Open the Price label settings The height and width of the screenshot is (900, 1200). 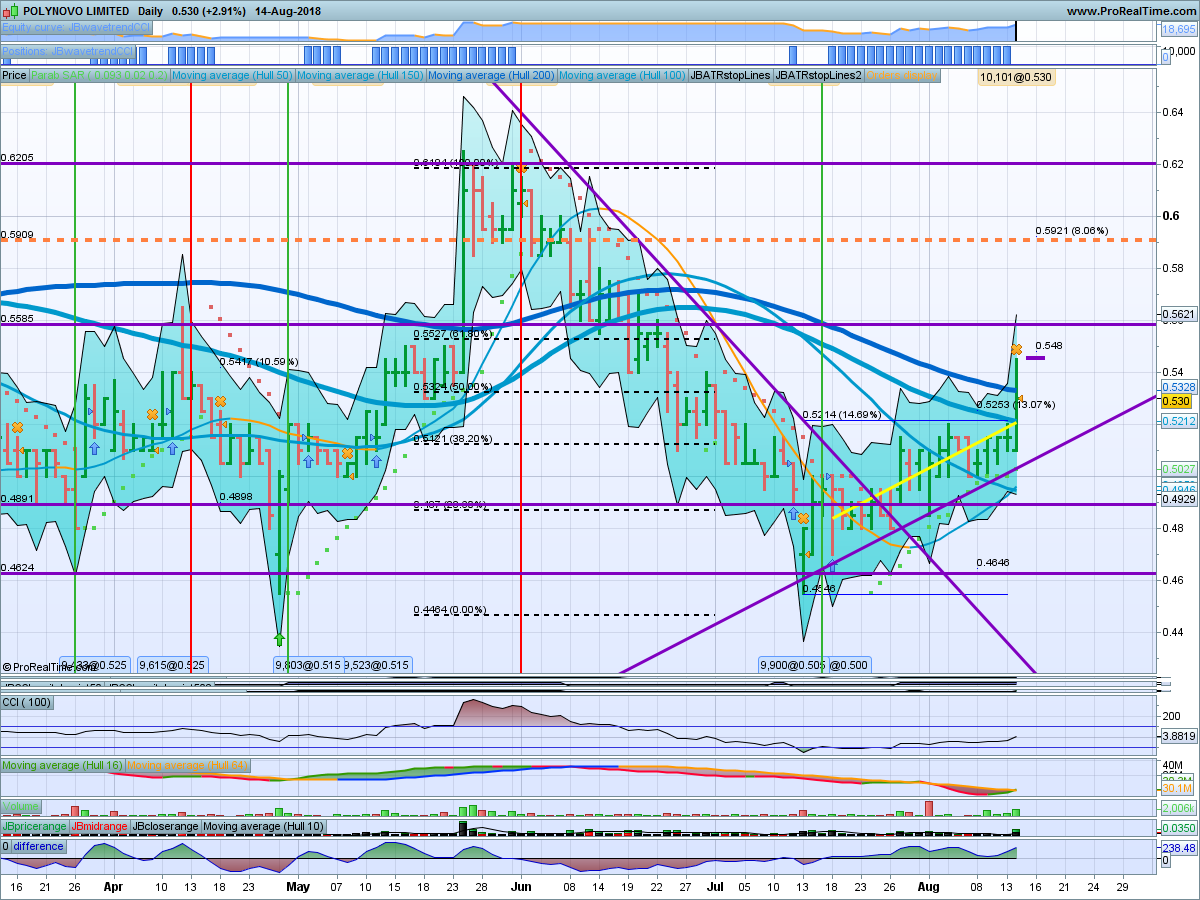coord(14,75)
